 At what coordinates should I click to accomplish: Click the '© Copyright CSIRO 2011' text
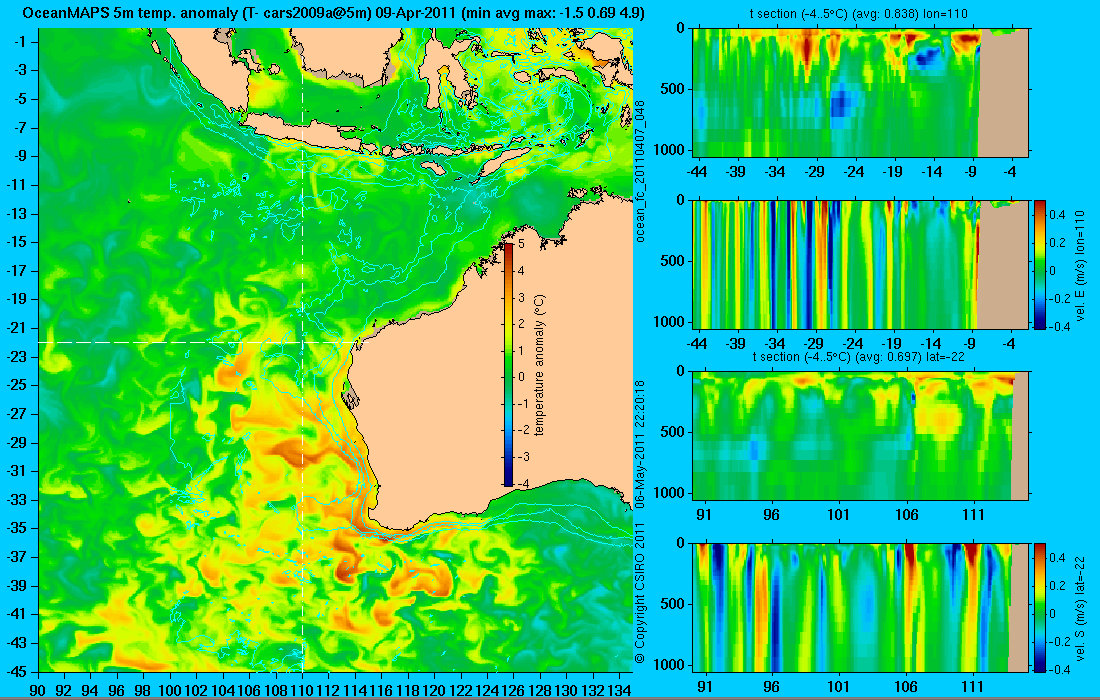pyautogui.click(x=639, y=593)
